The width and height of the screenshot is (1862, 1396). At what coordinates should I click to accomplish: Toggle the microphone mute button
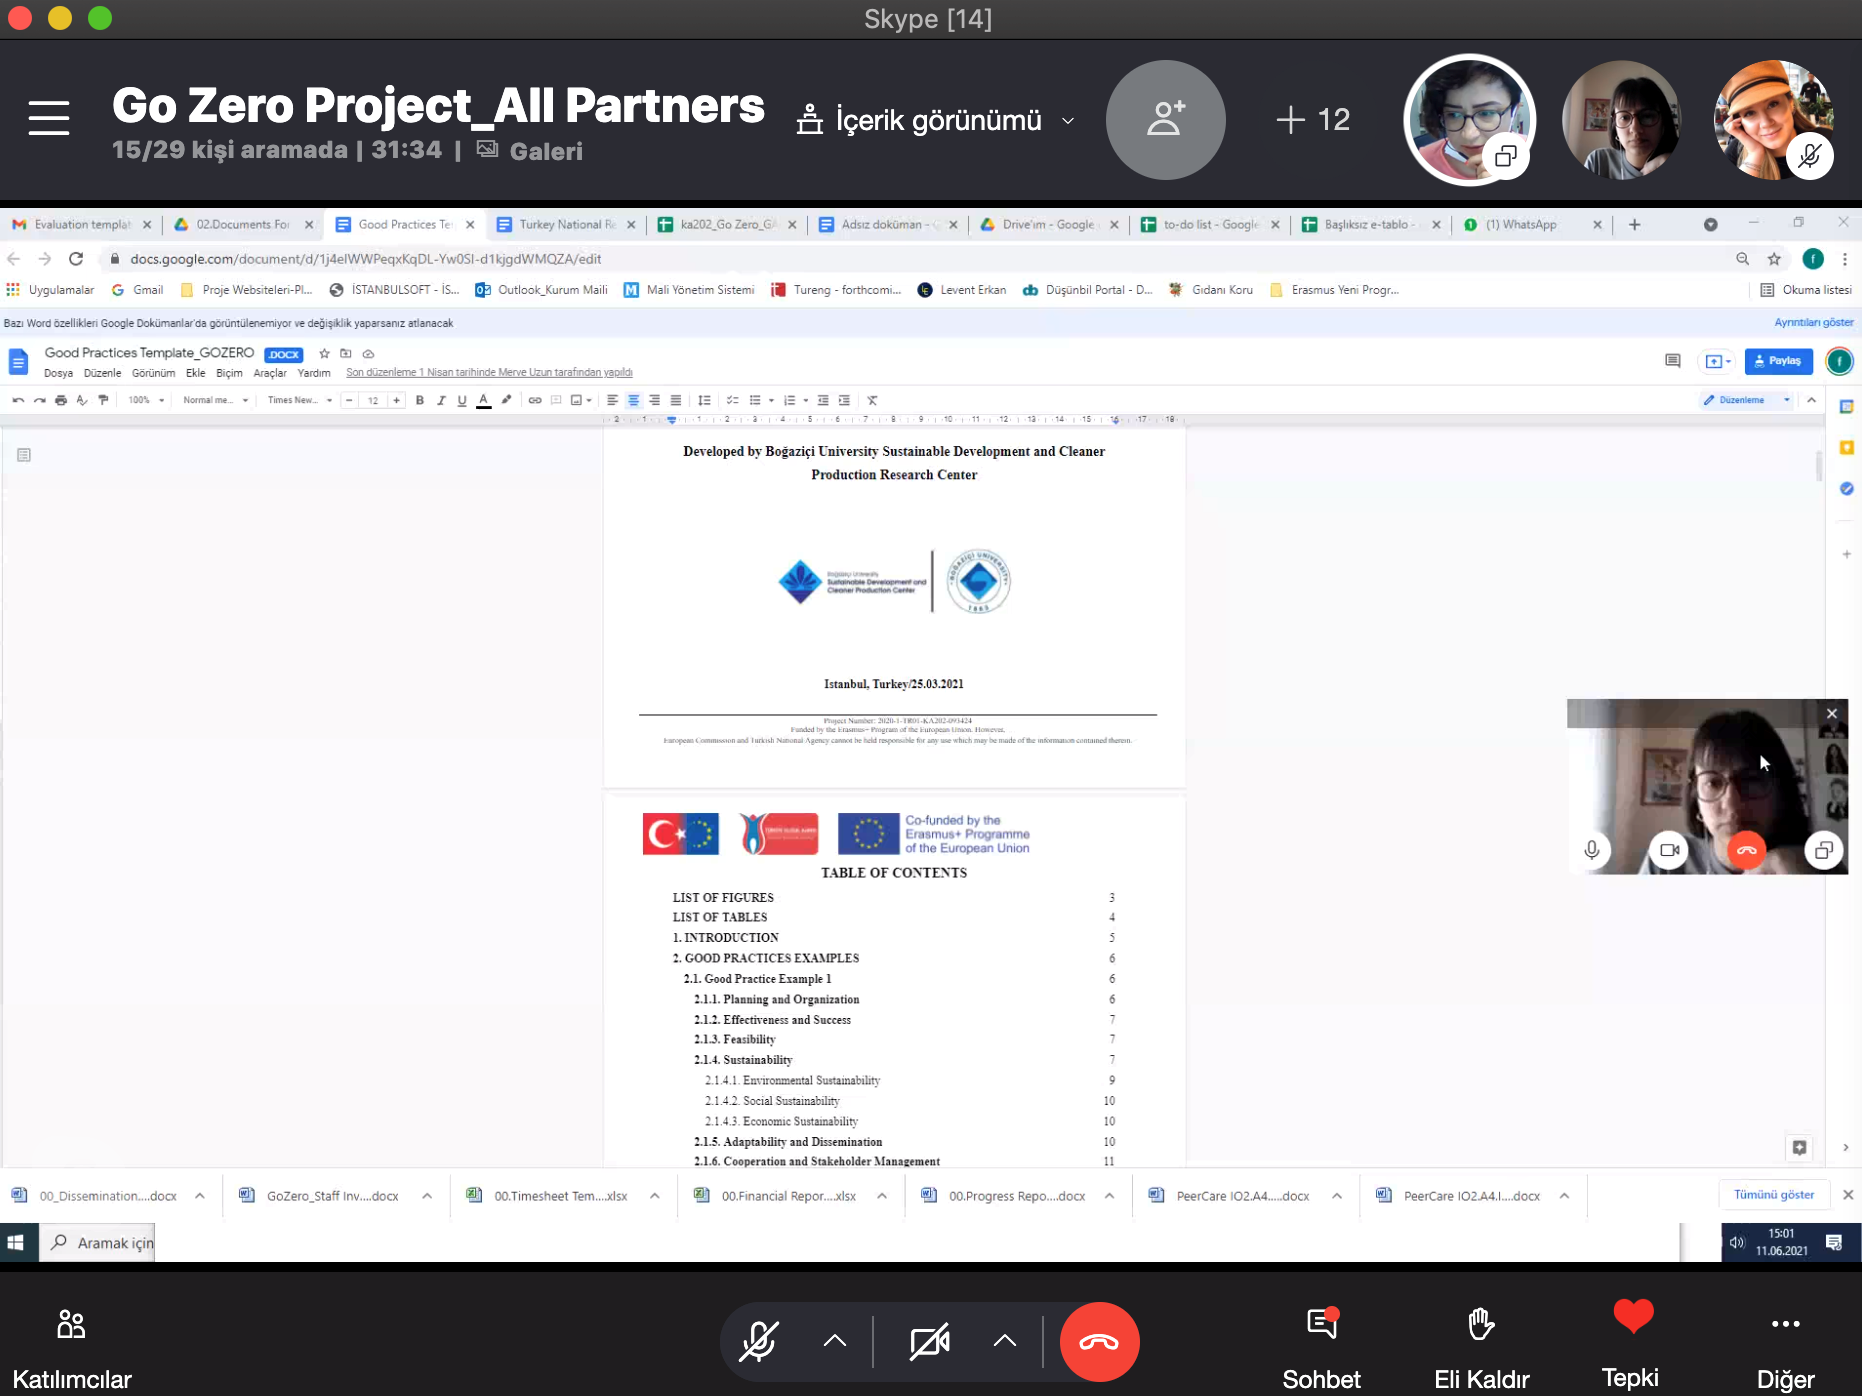click(759, 1341)
